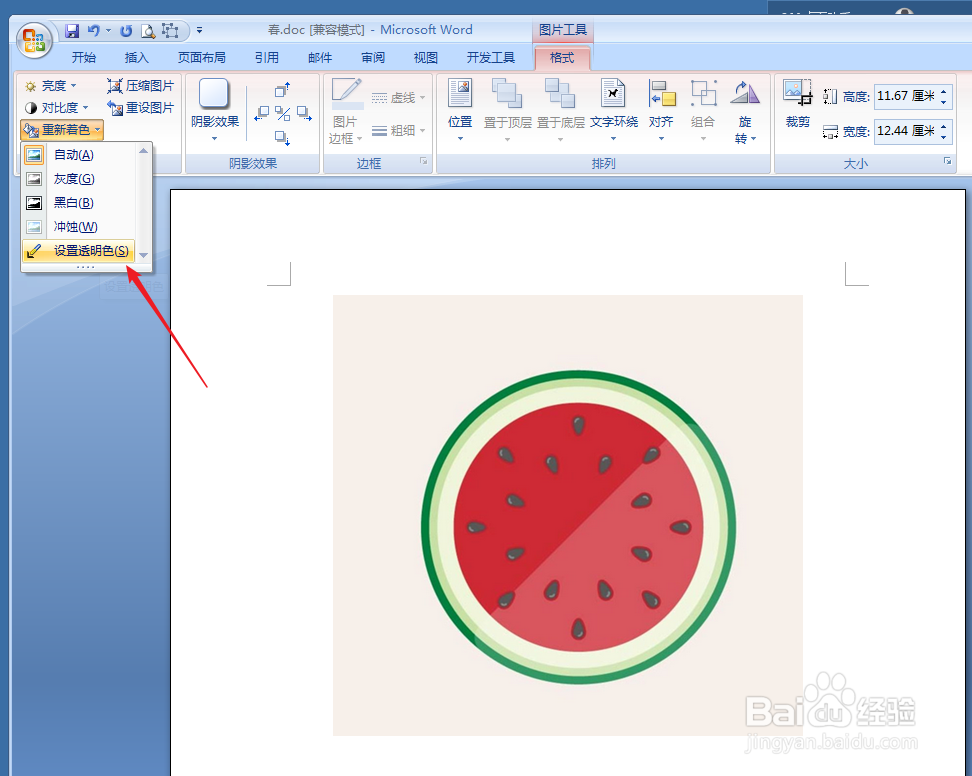Click 压缩图片 compress picture

click(140, 86)
